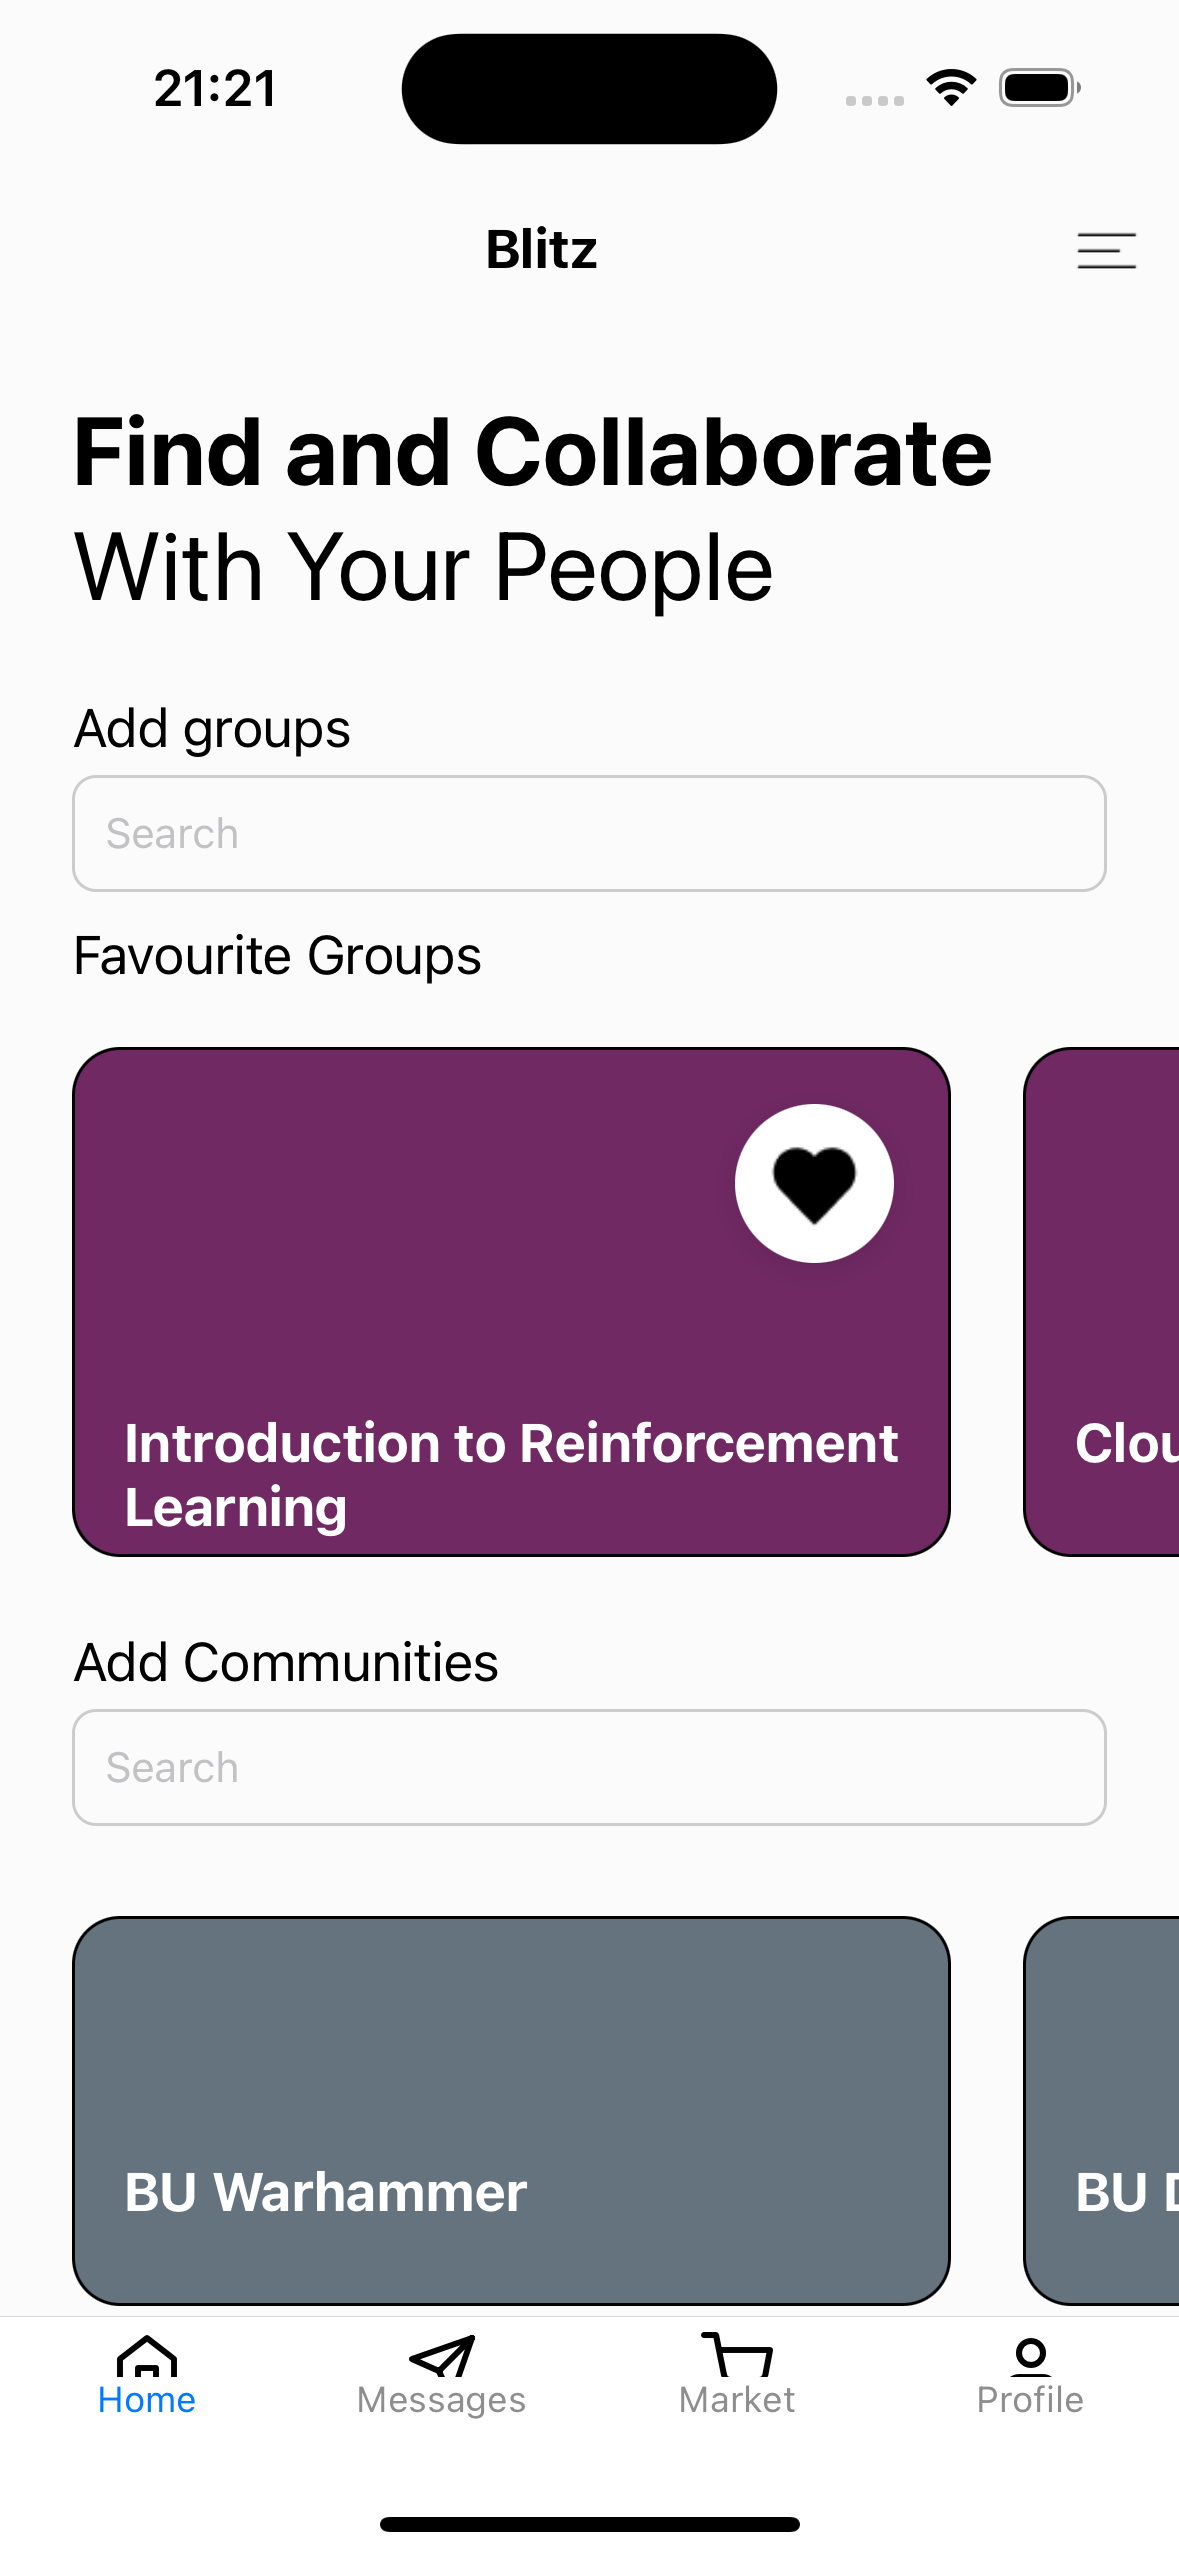Click the Add Communities search field
The height and width of the screenshot is (2556, 1179).
(589, 1767)
